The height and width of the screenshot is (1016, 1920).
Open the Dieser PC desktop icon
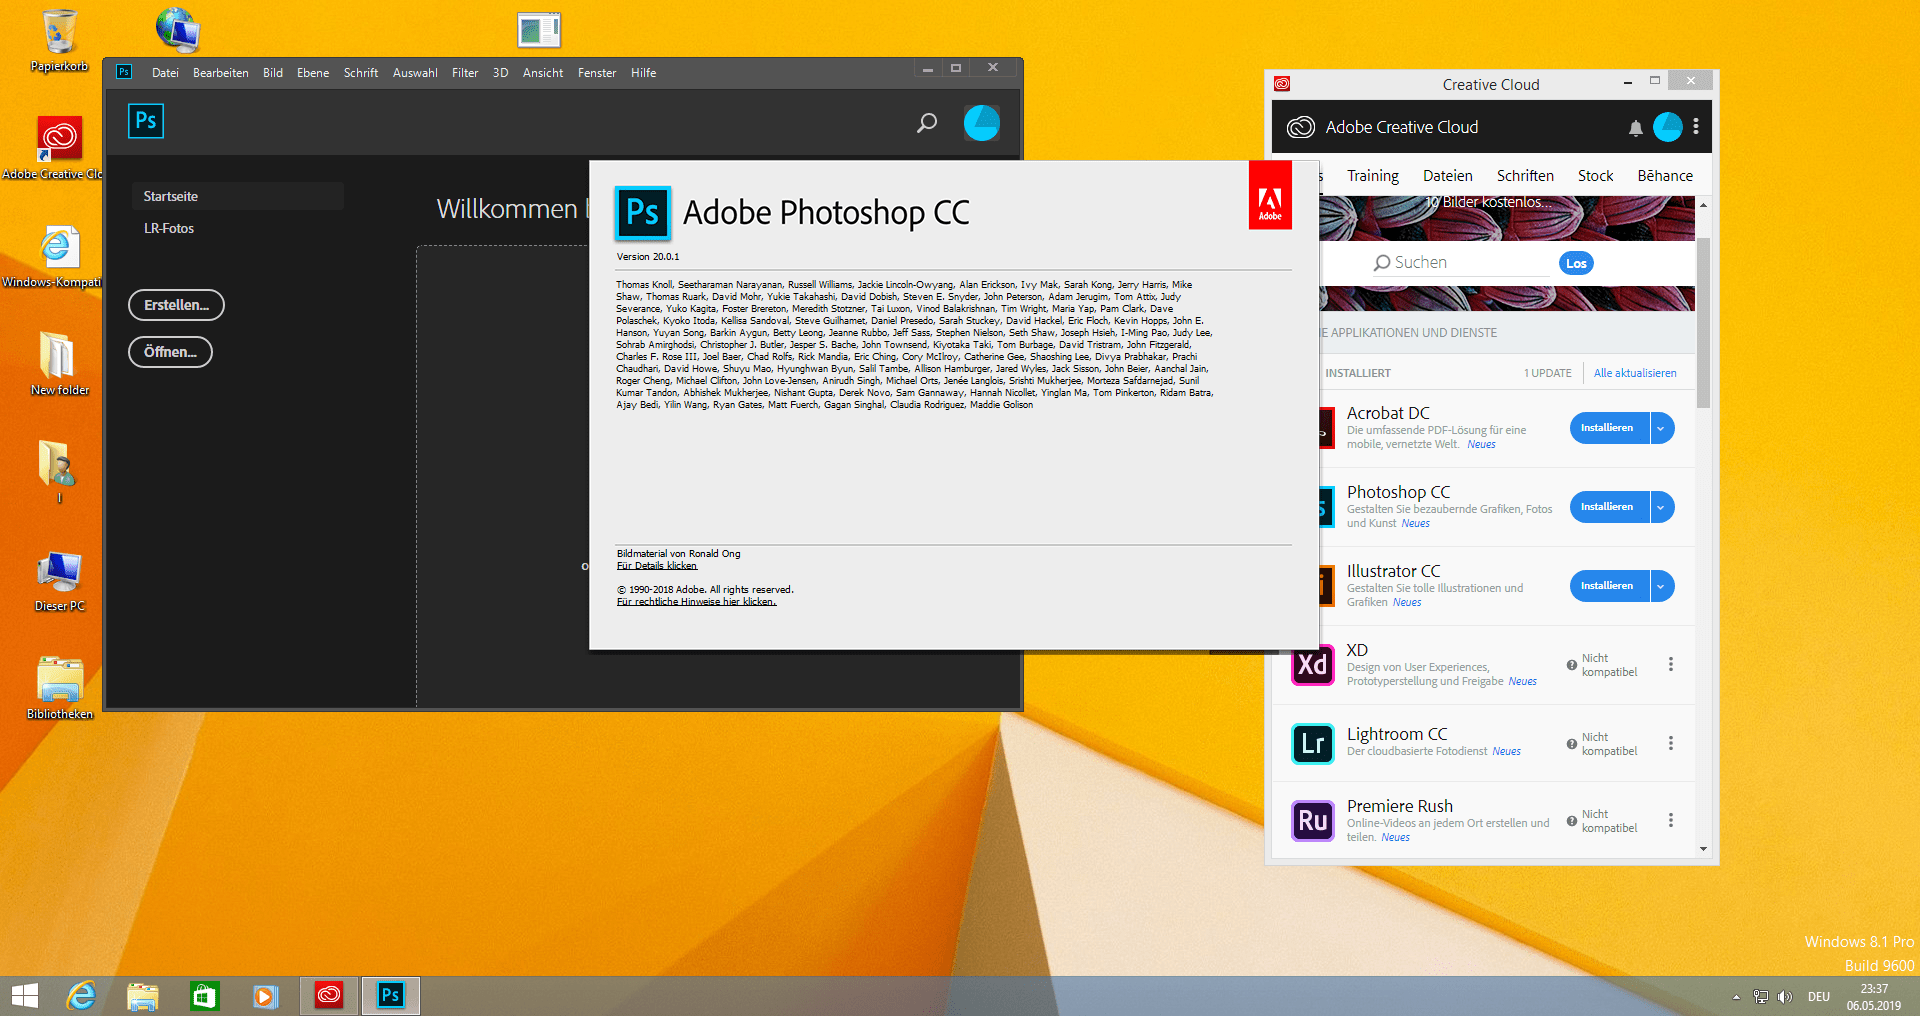(59, 580)
